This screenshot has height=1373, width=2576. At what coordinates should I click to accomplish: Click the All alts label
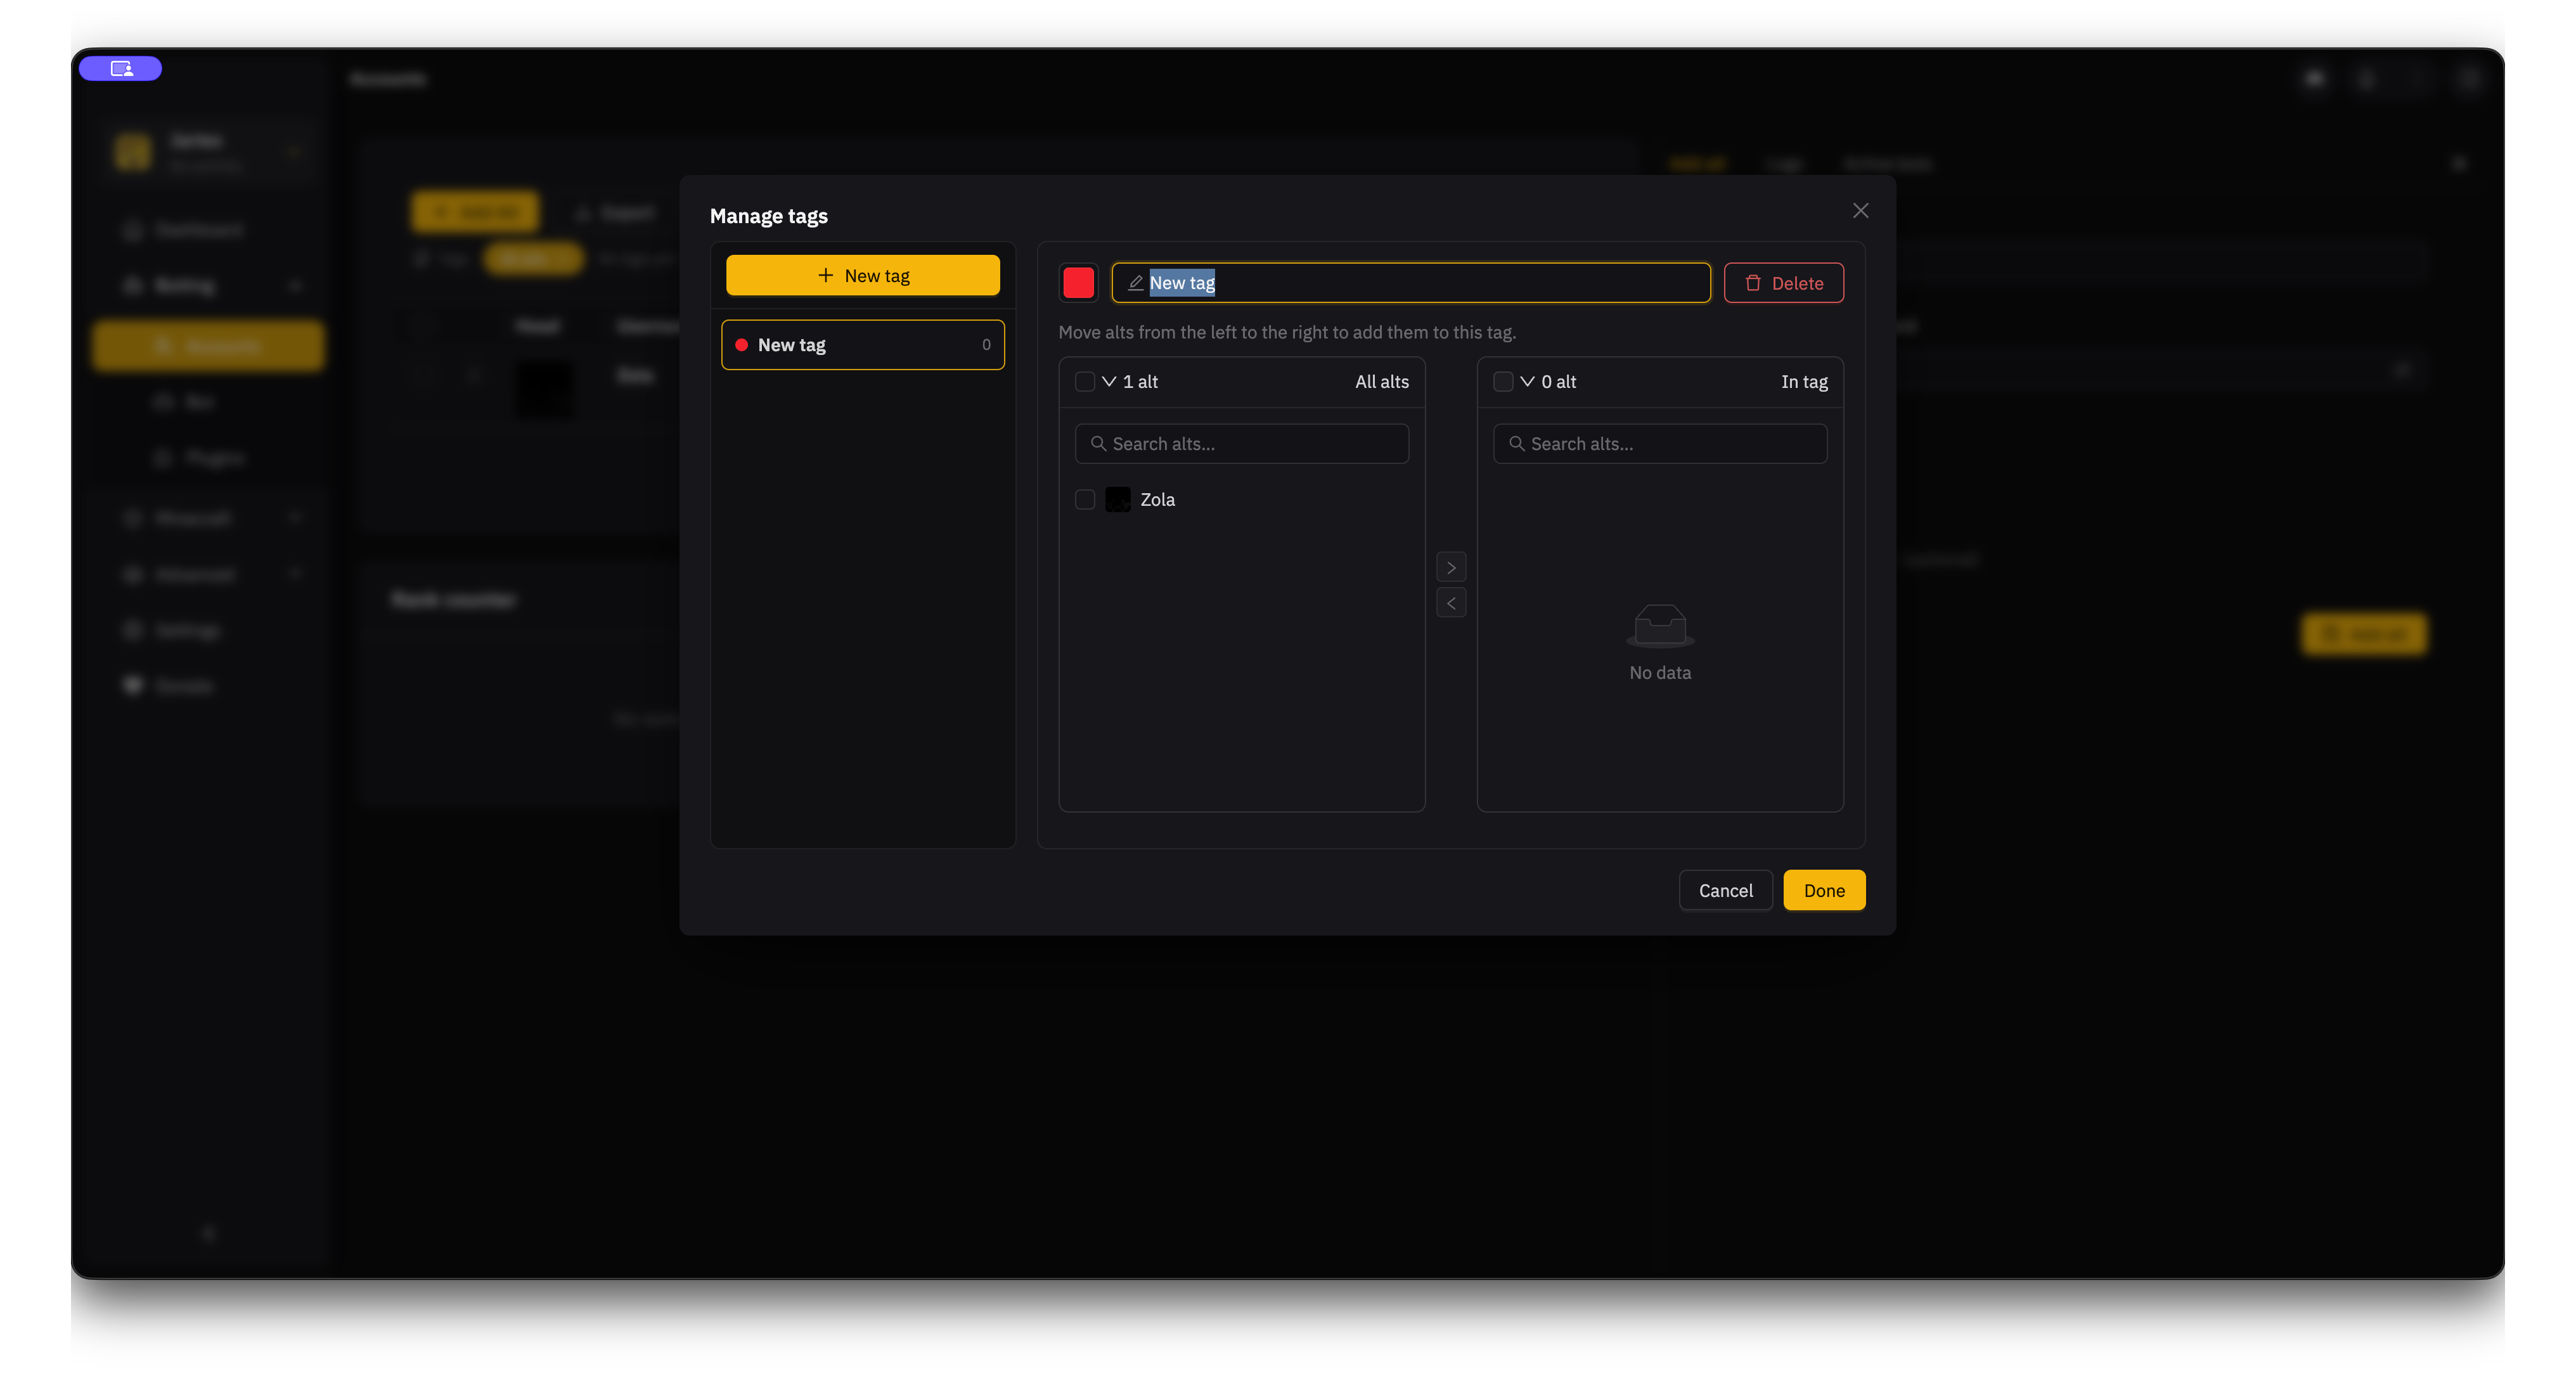(1382, 382)
